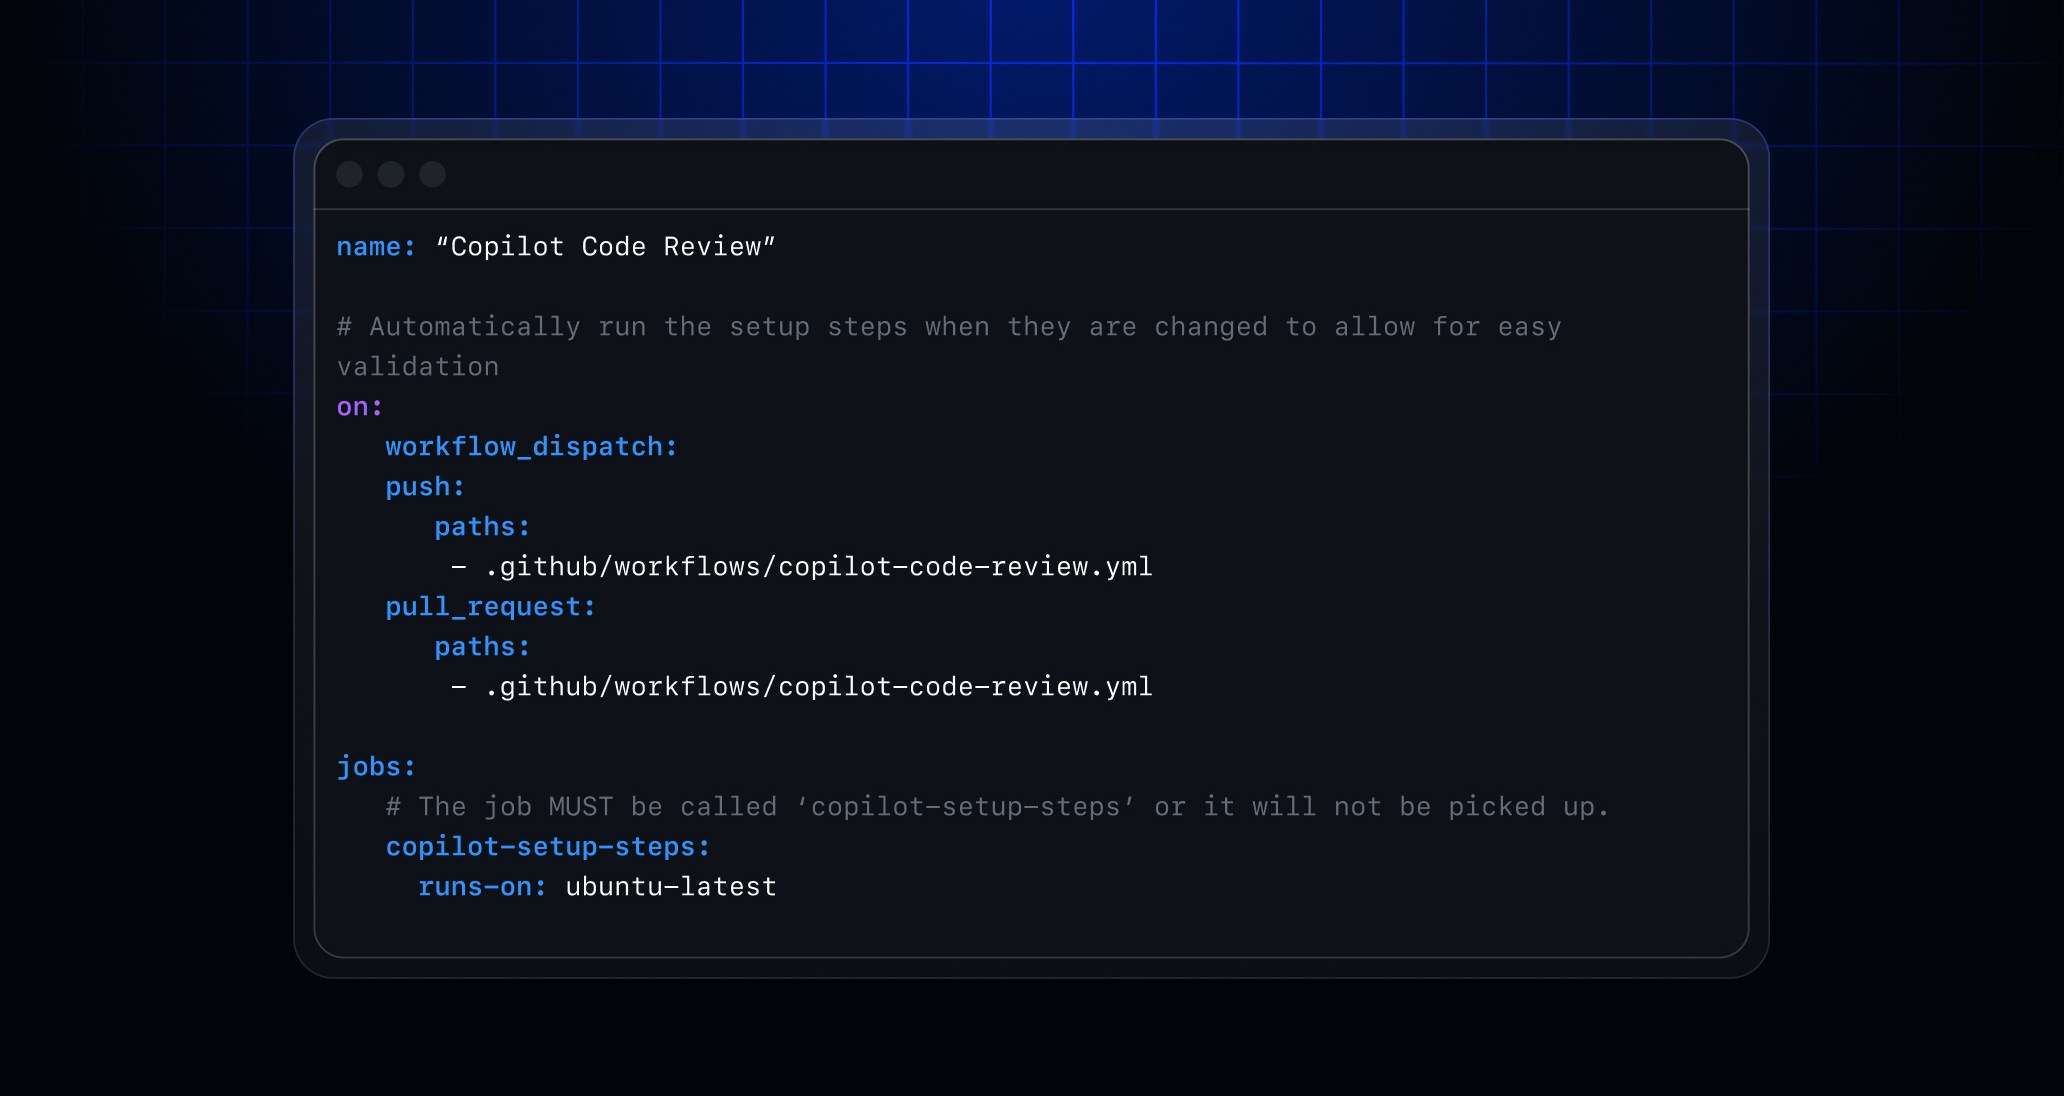2064x1096 pixels.
Task: Click the 'push:' key
Action: click(425, 487)
